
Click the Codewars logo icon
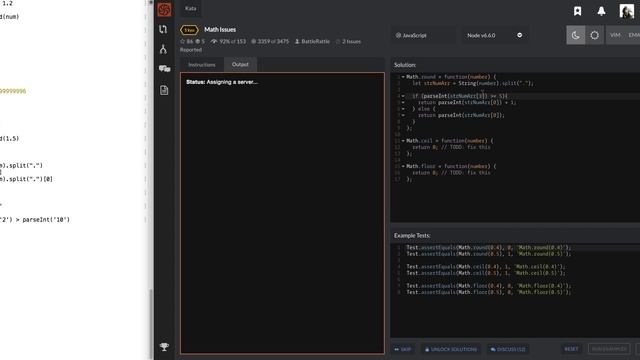[x=164, y=9]
